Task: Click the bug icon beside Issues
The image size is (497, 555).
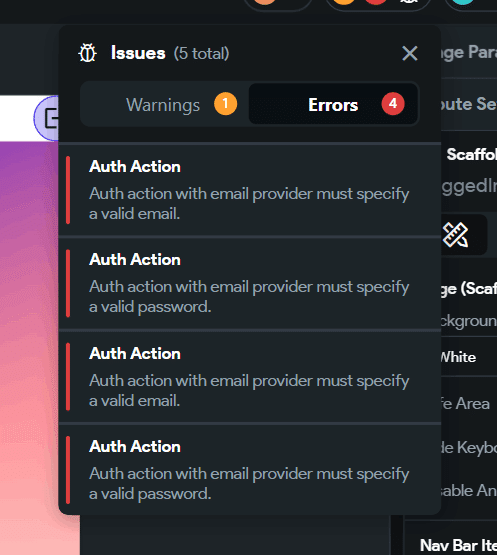Action: tap(87, 53)
